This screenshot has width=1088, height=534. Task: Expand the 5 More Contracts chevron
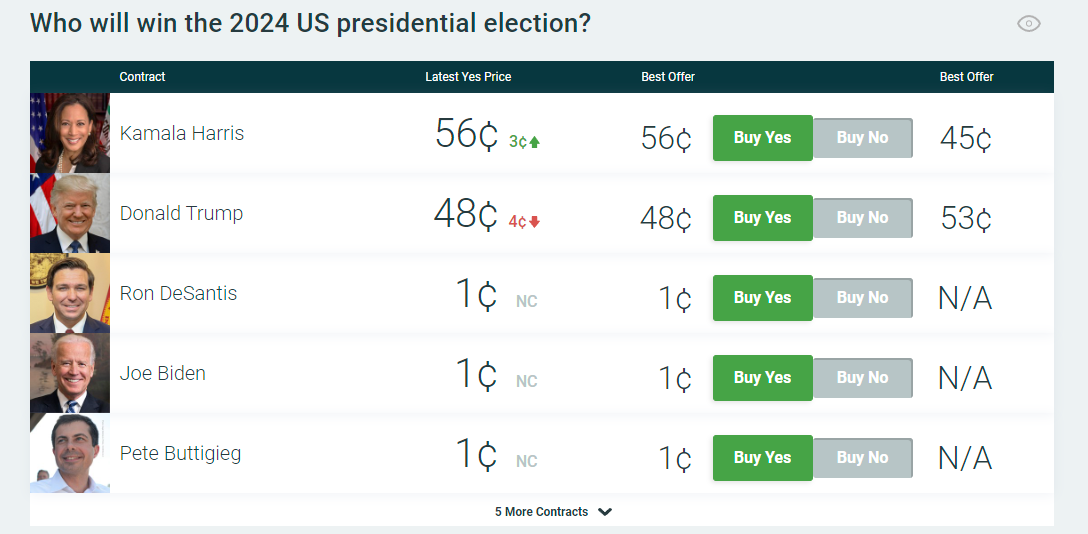(605, 512)
